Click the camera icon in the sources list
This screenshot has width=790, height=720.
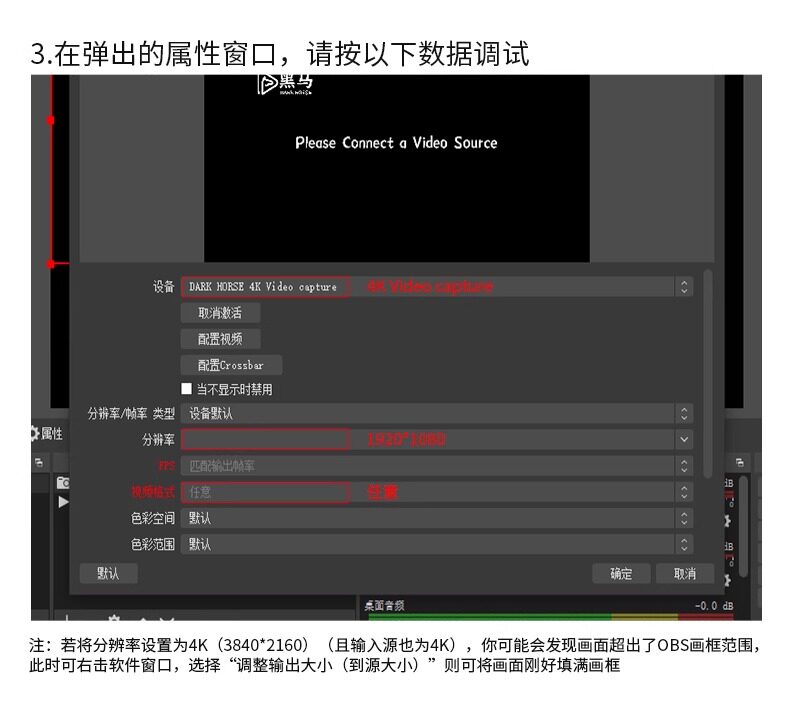(63, 483)
